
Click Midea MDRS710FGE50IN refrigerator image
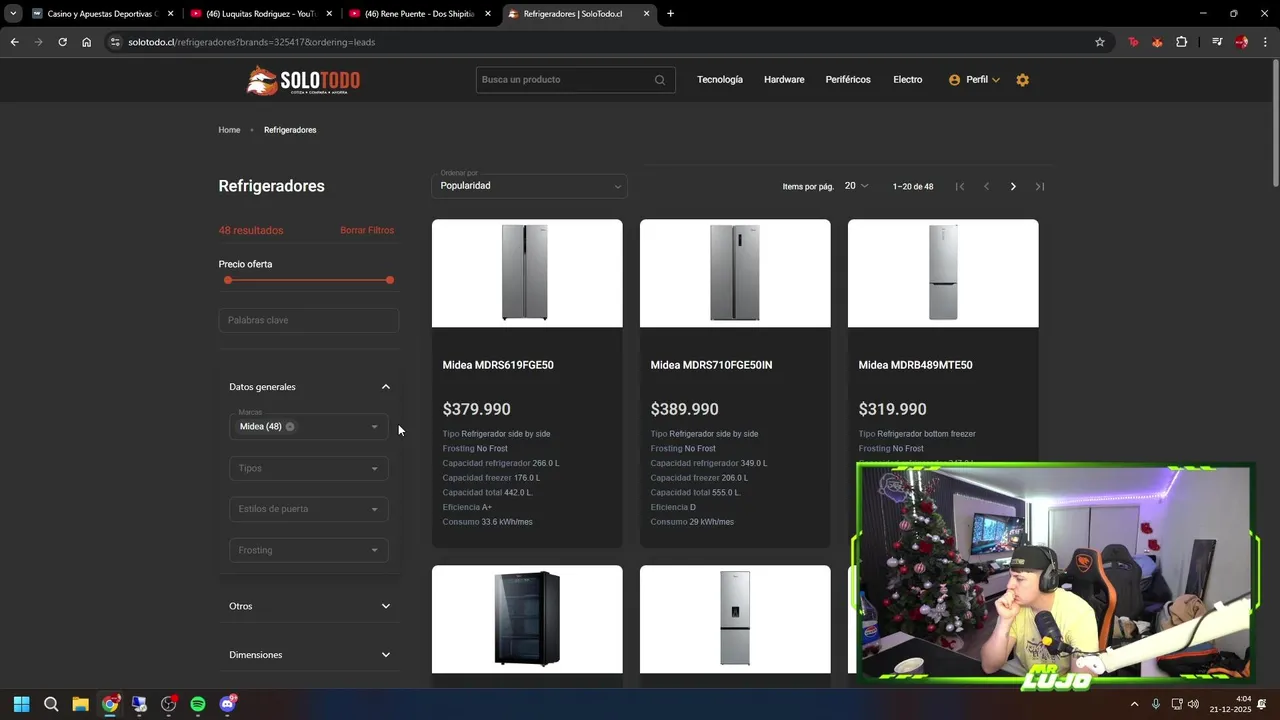tap(735, 272)
